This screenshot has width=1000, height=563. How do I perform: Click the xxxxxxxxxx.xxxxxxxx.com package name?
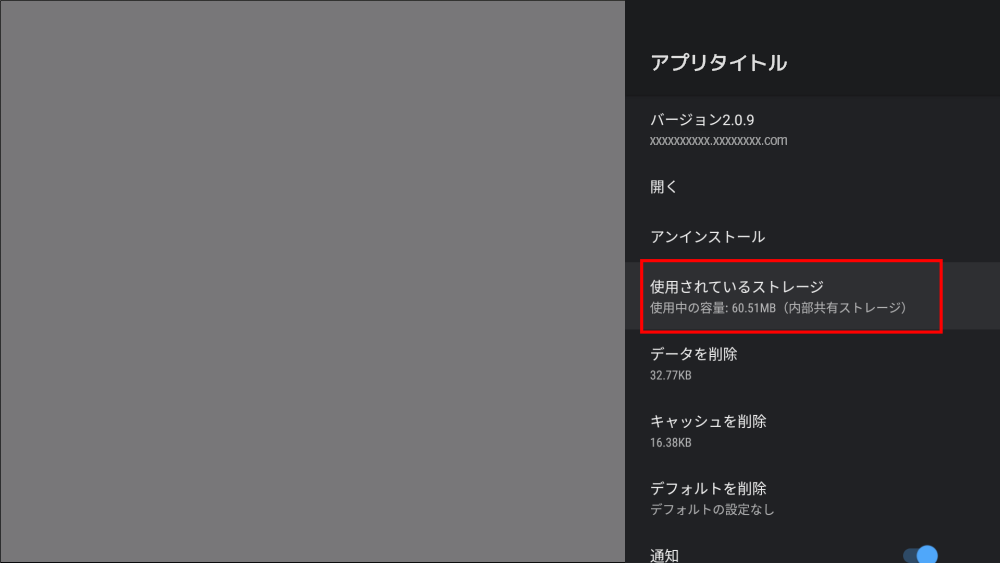click(x=718, y=140)
